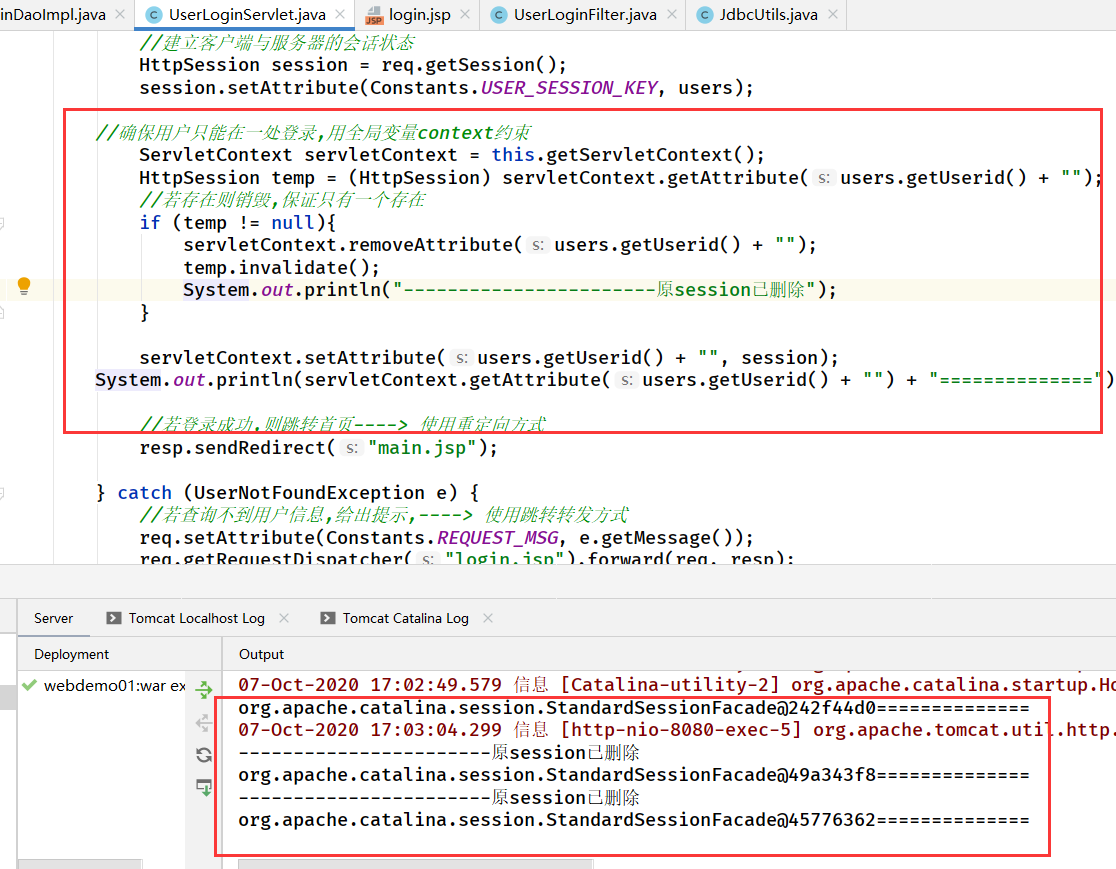Screen dimensions: 1116x869
Task: Select the Server tab in Run panel
Action: coord(53,618)
